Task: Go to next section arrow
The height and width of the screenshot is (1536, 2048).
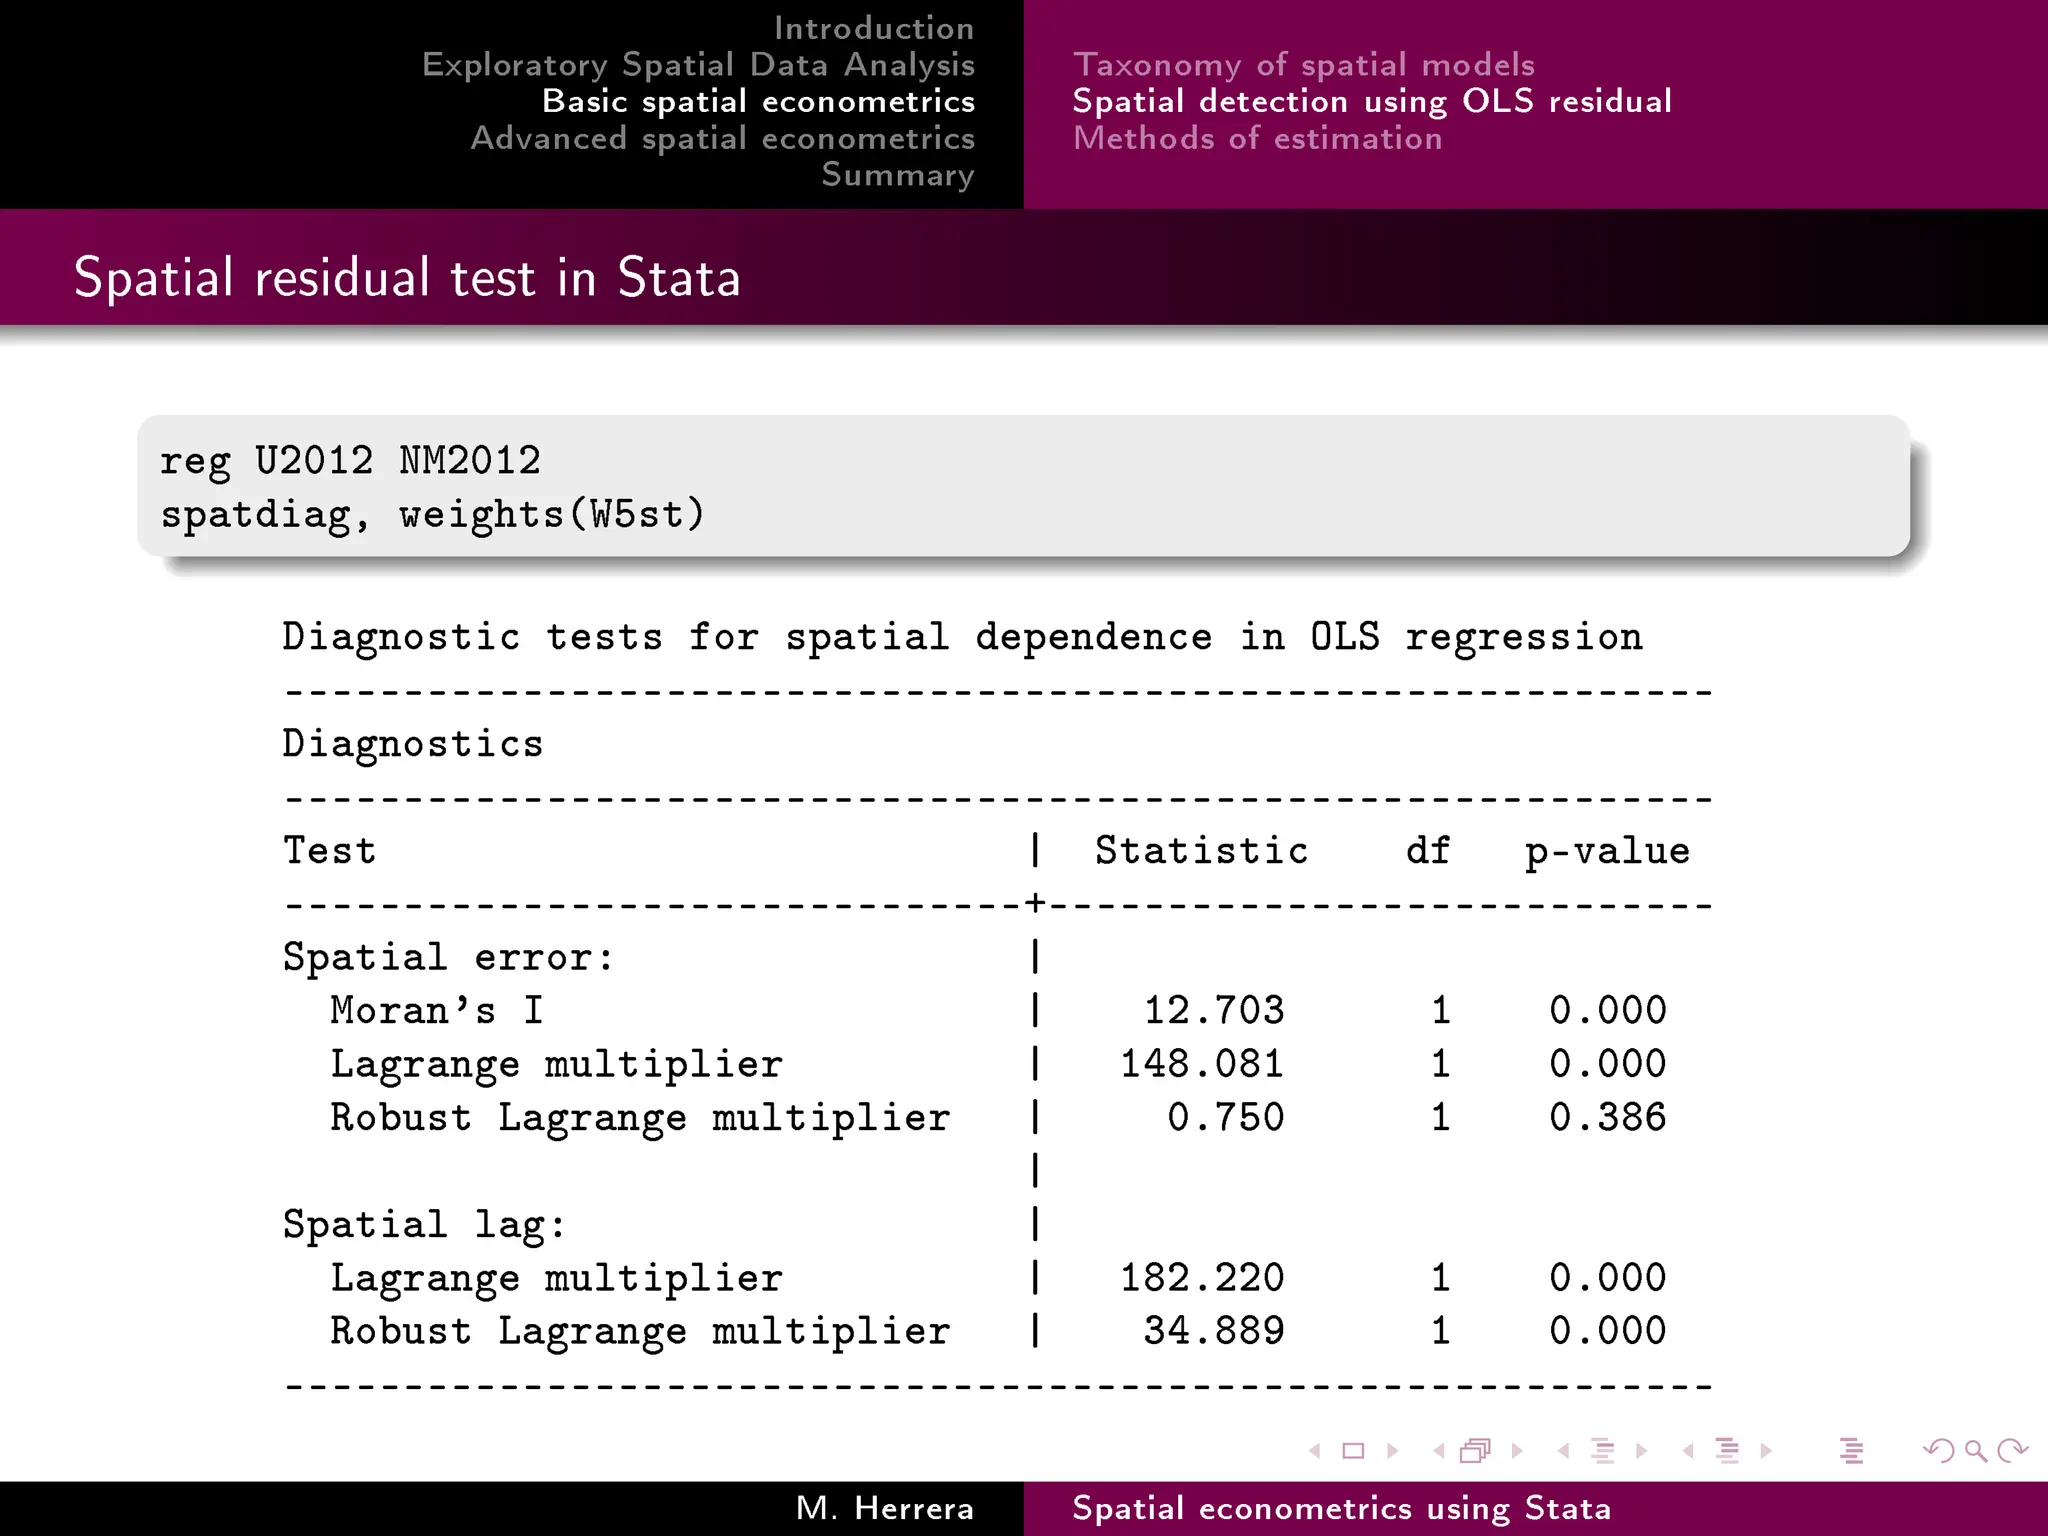Action: (x=1766, y=1451)
